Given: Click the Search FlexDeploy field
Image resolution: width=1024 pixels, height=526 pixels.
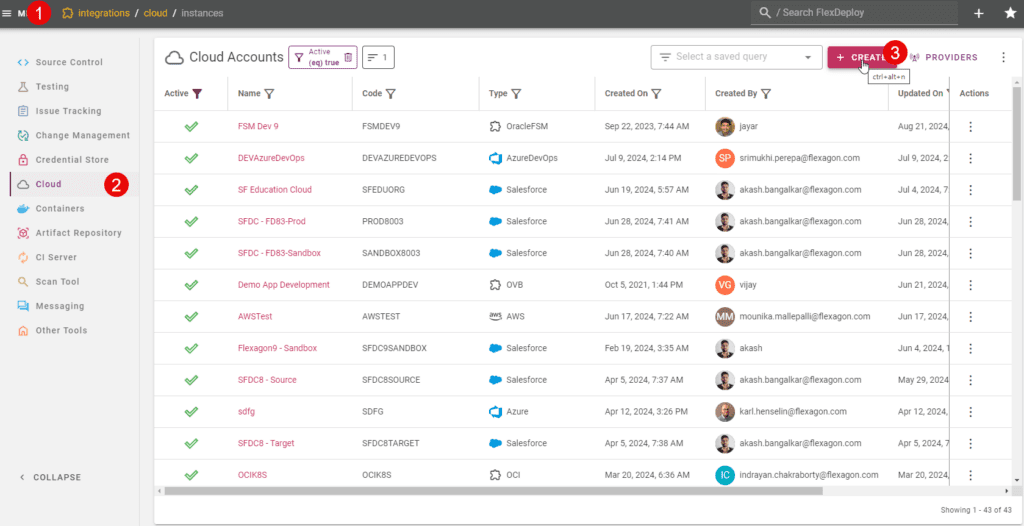Looking at the screenshot, I should [x=857, y=13].
